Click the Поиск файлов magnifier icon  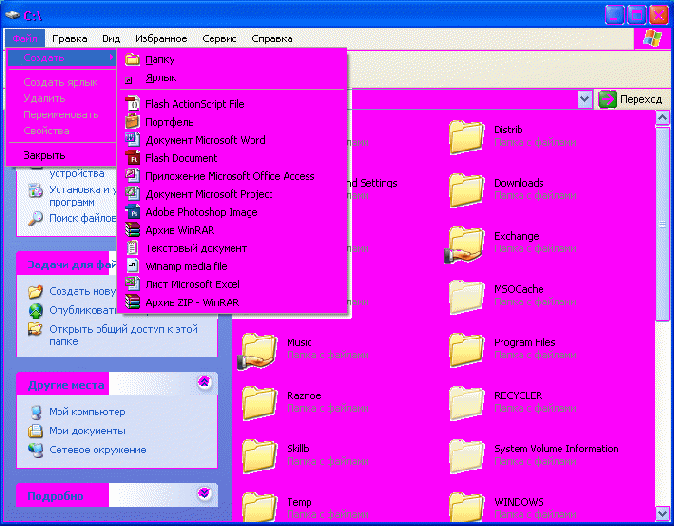click(x=35, y=218)
